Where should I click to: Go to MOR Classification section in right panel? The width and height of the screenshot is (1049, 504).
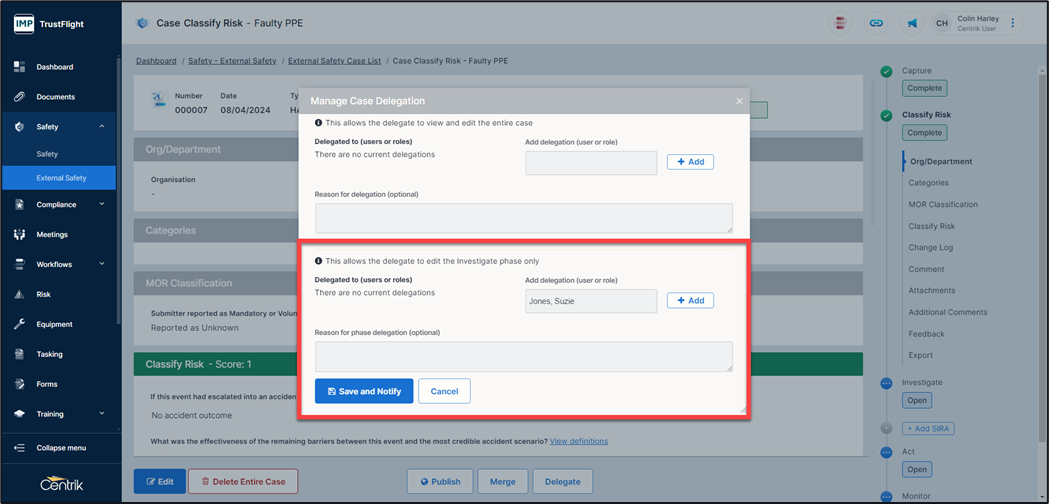(x=942, y=204)
